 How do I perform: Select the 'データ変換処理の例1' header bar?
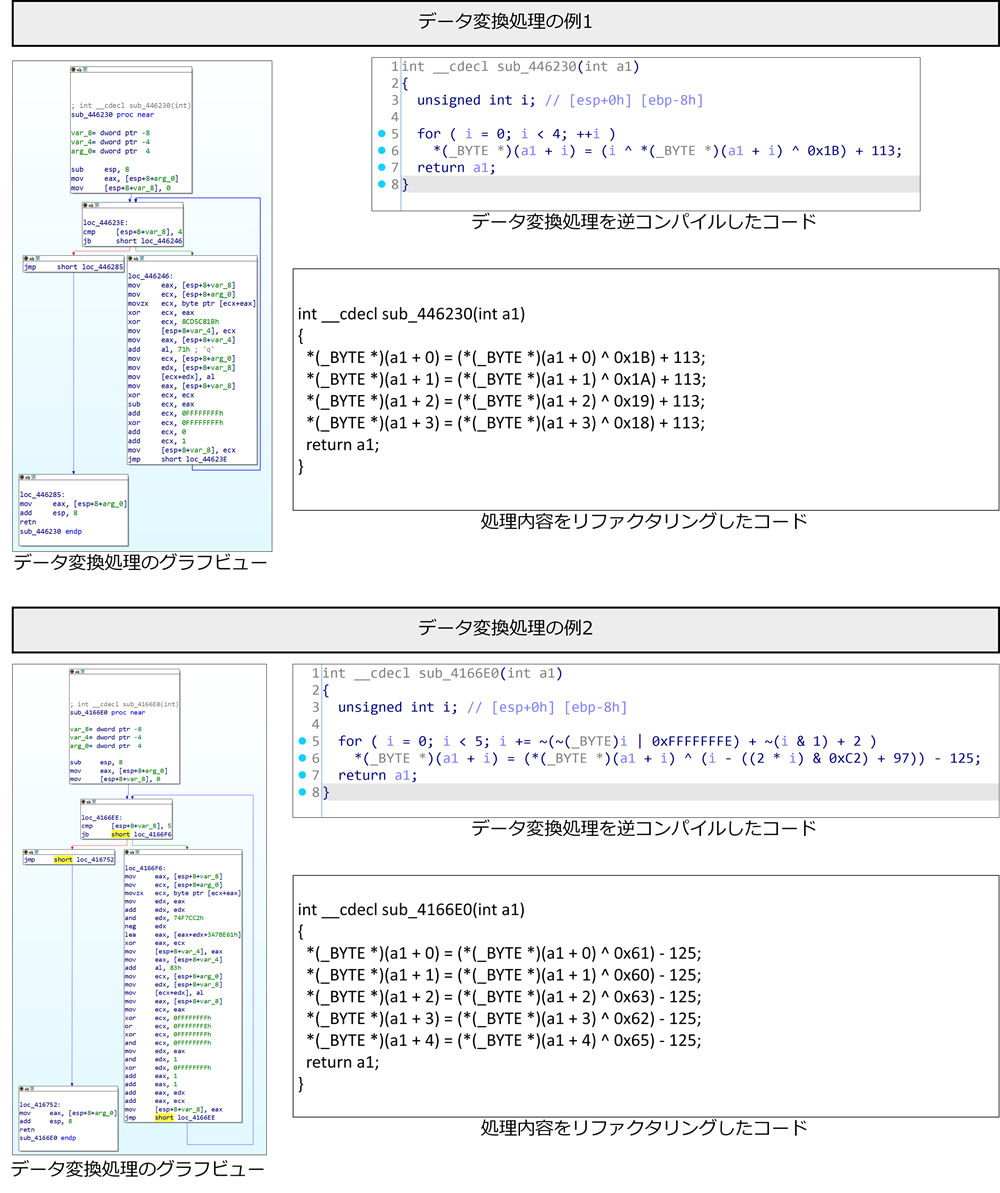coord(505,23)
